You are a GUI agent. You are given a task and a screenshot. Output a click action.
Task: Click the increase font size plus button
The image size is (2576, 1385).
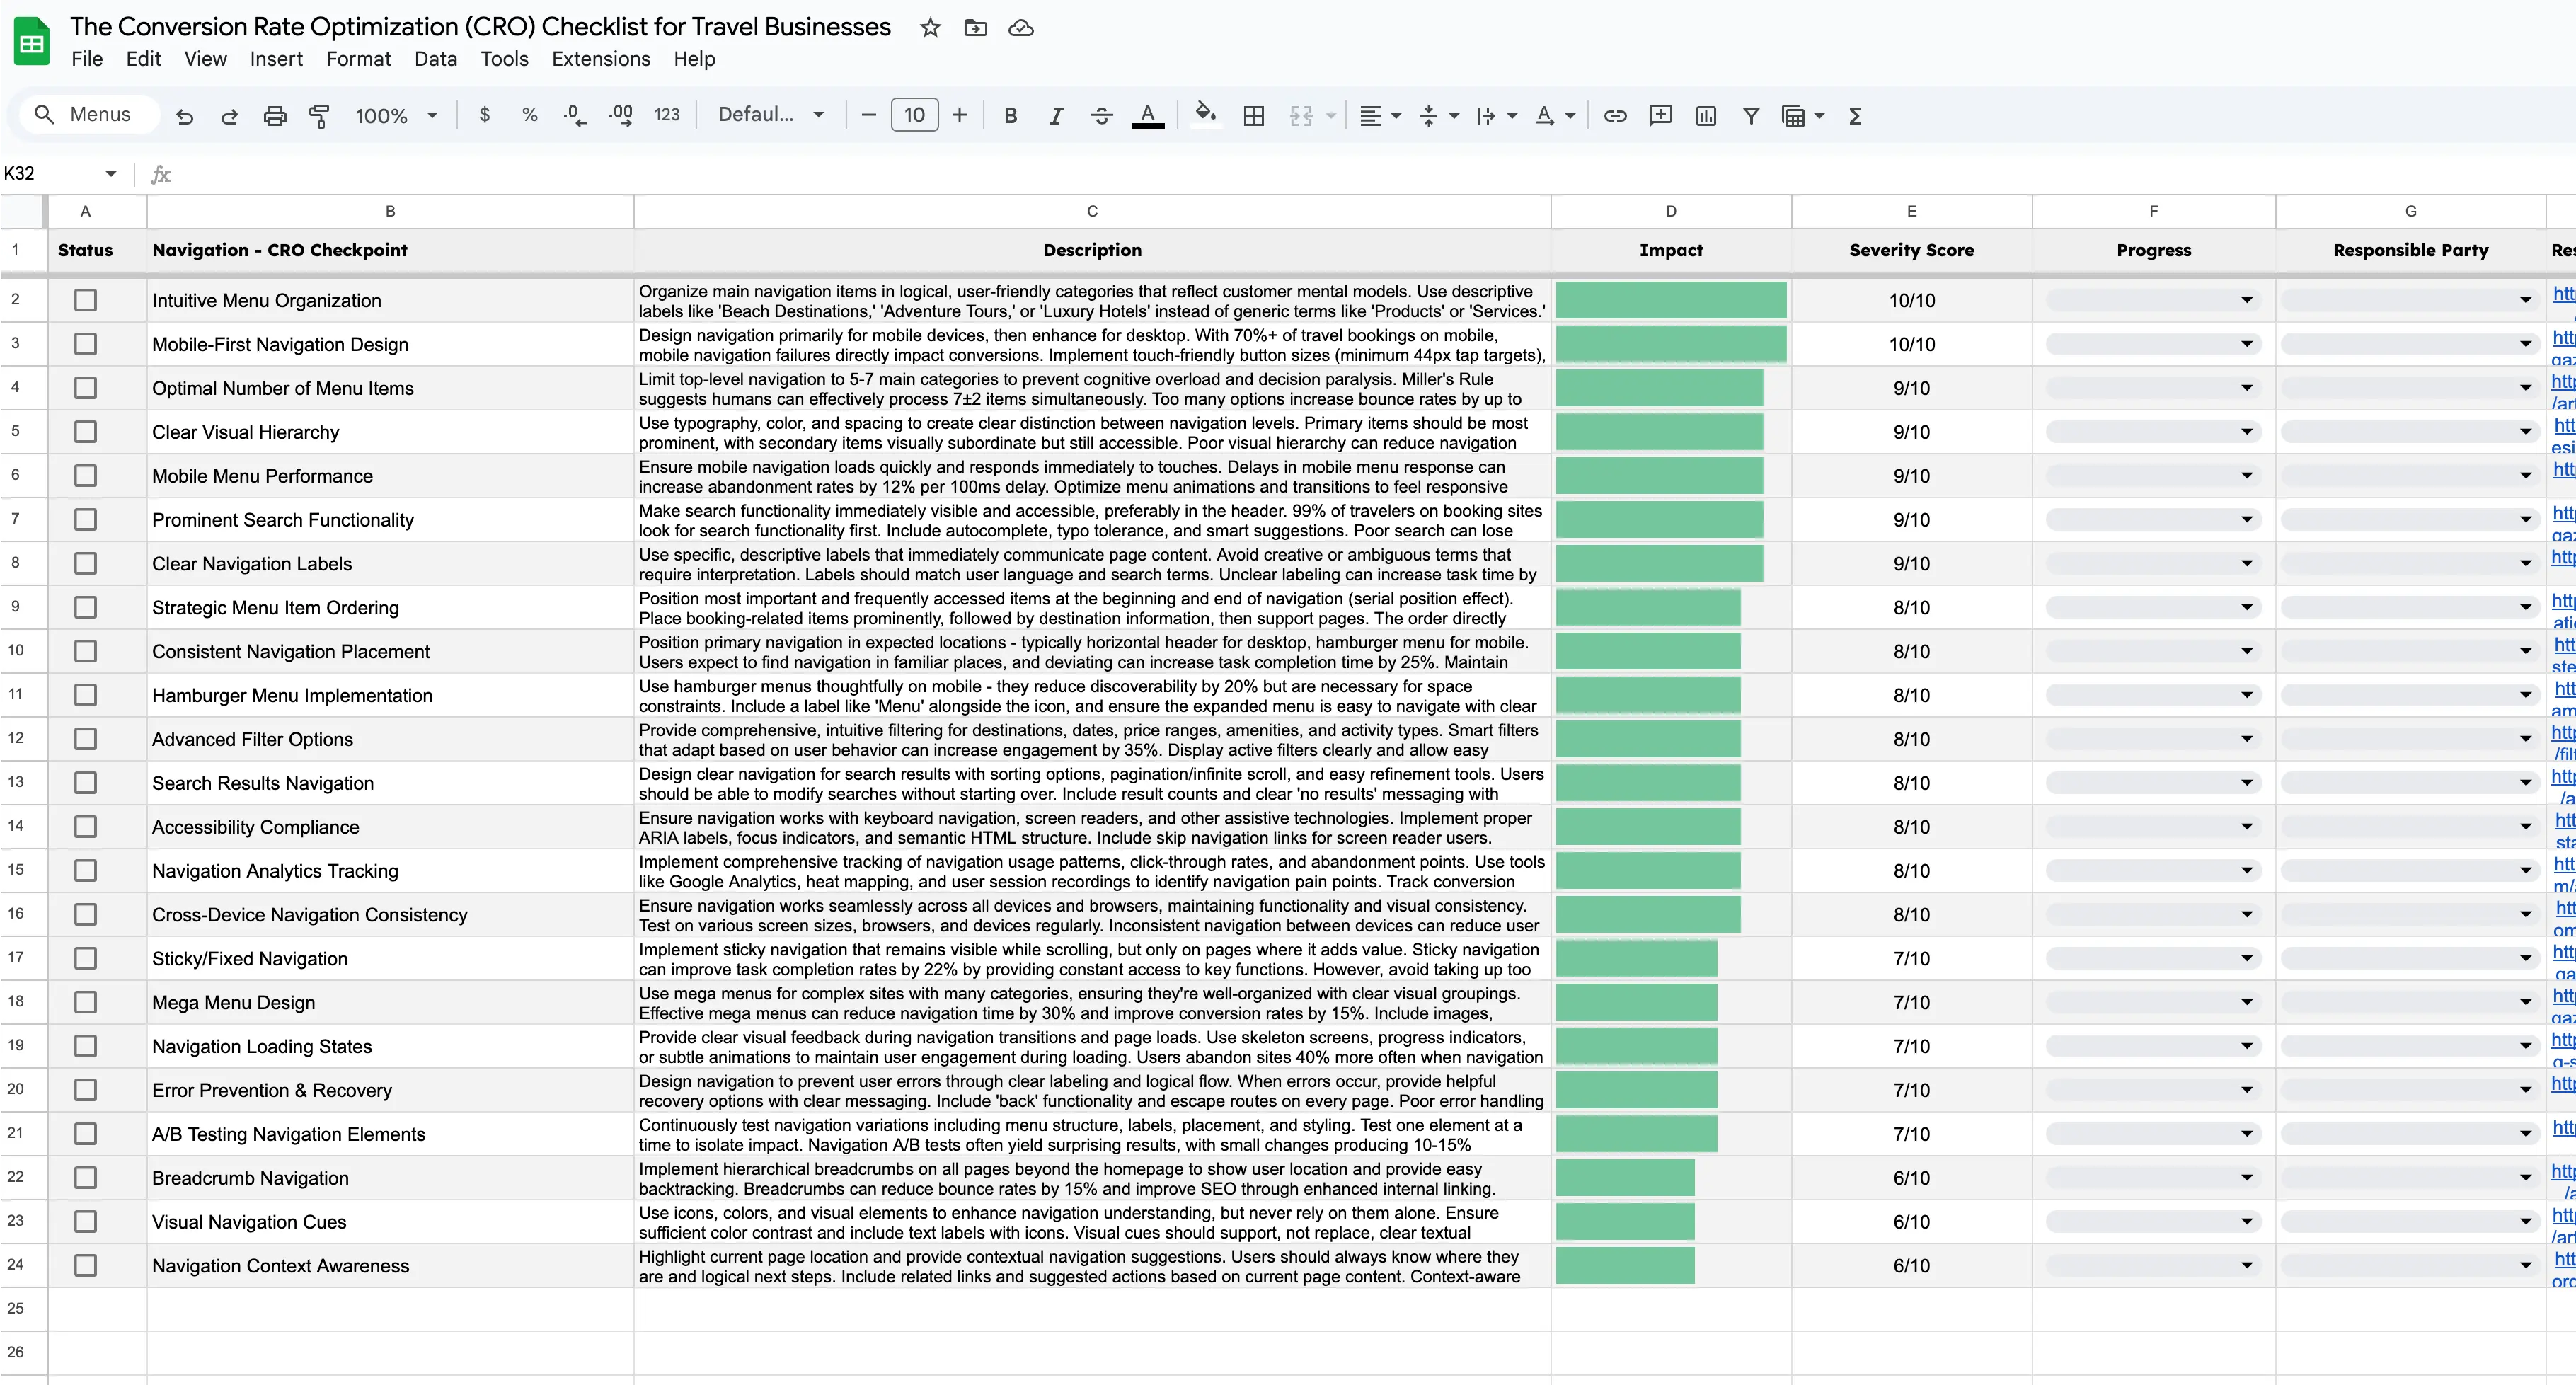[959, 115]
